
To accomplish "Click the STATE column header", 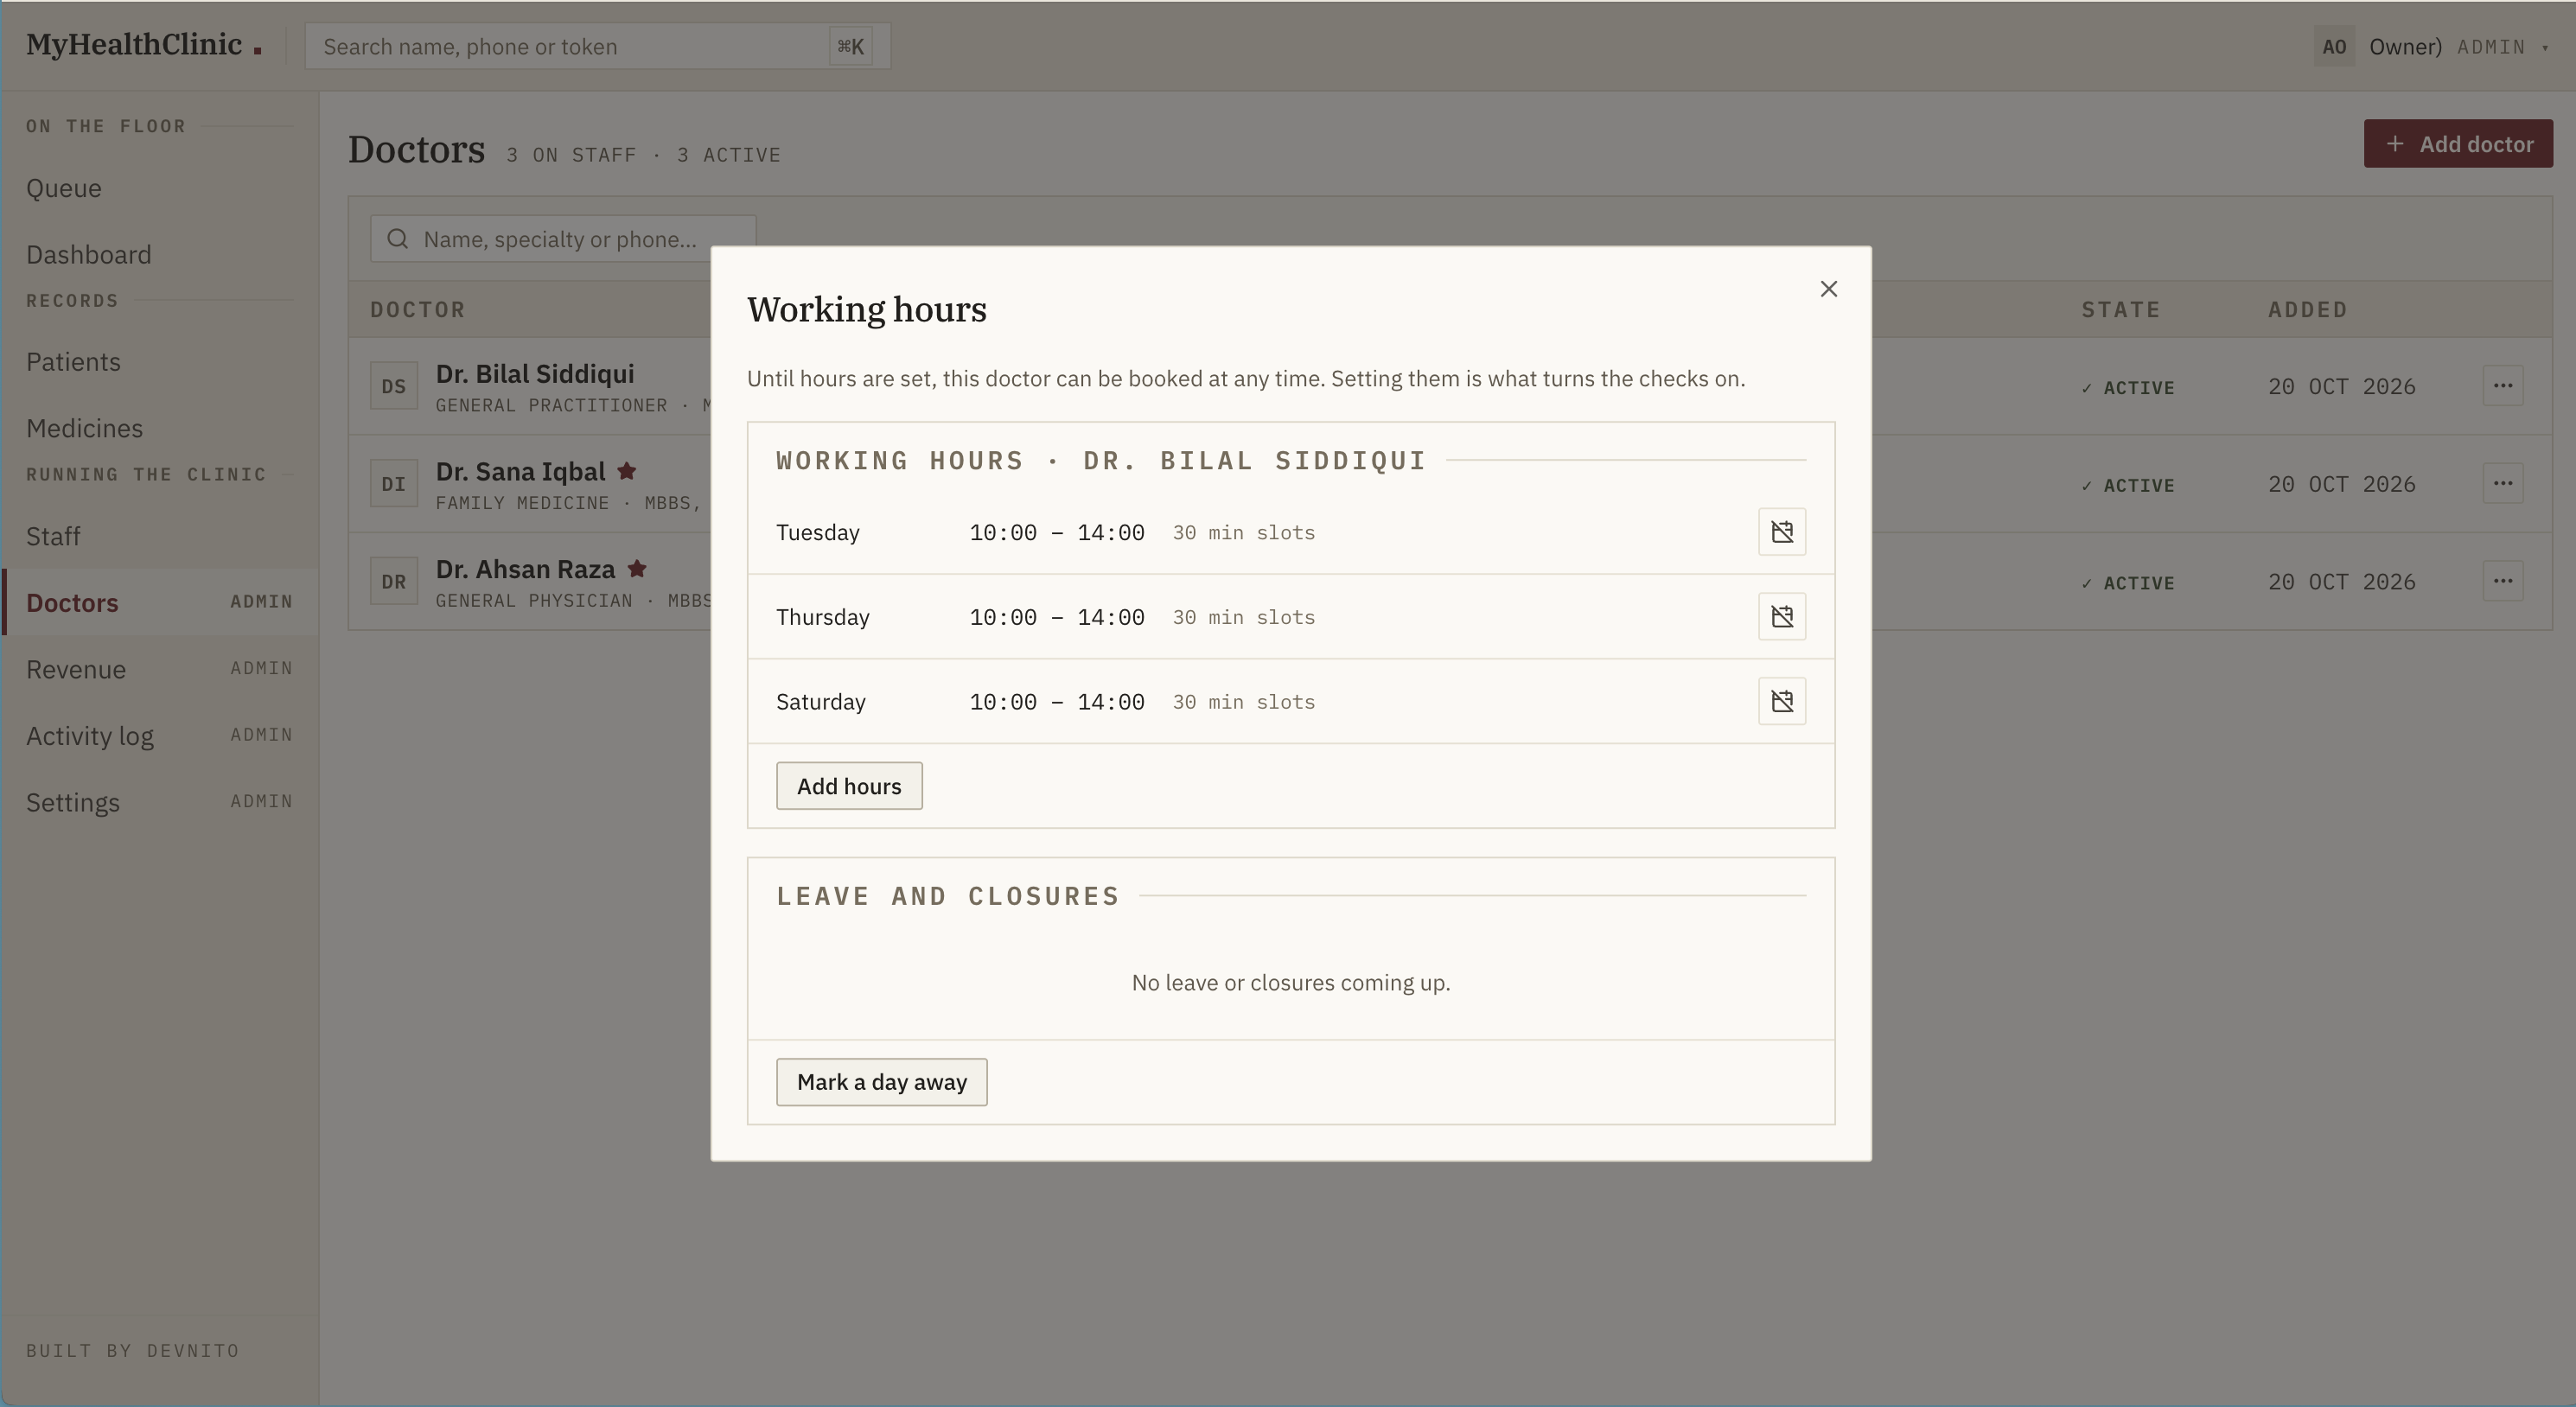I will tap(2120, 310).
